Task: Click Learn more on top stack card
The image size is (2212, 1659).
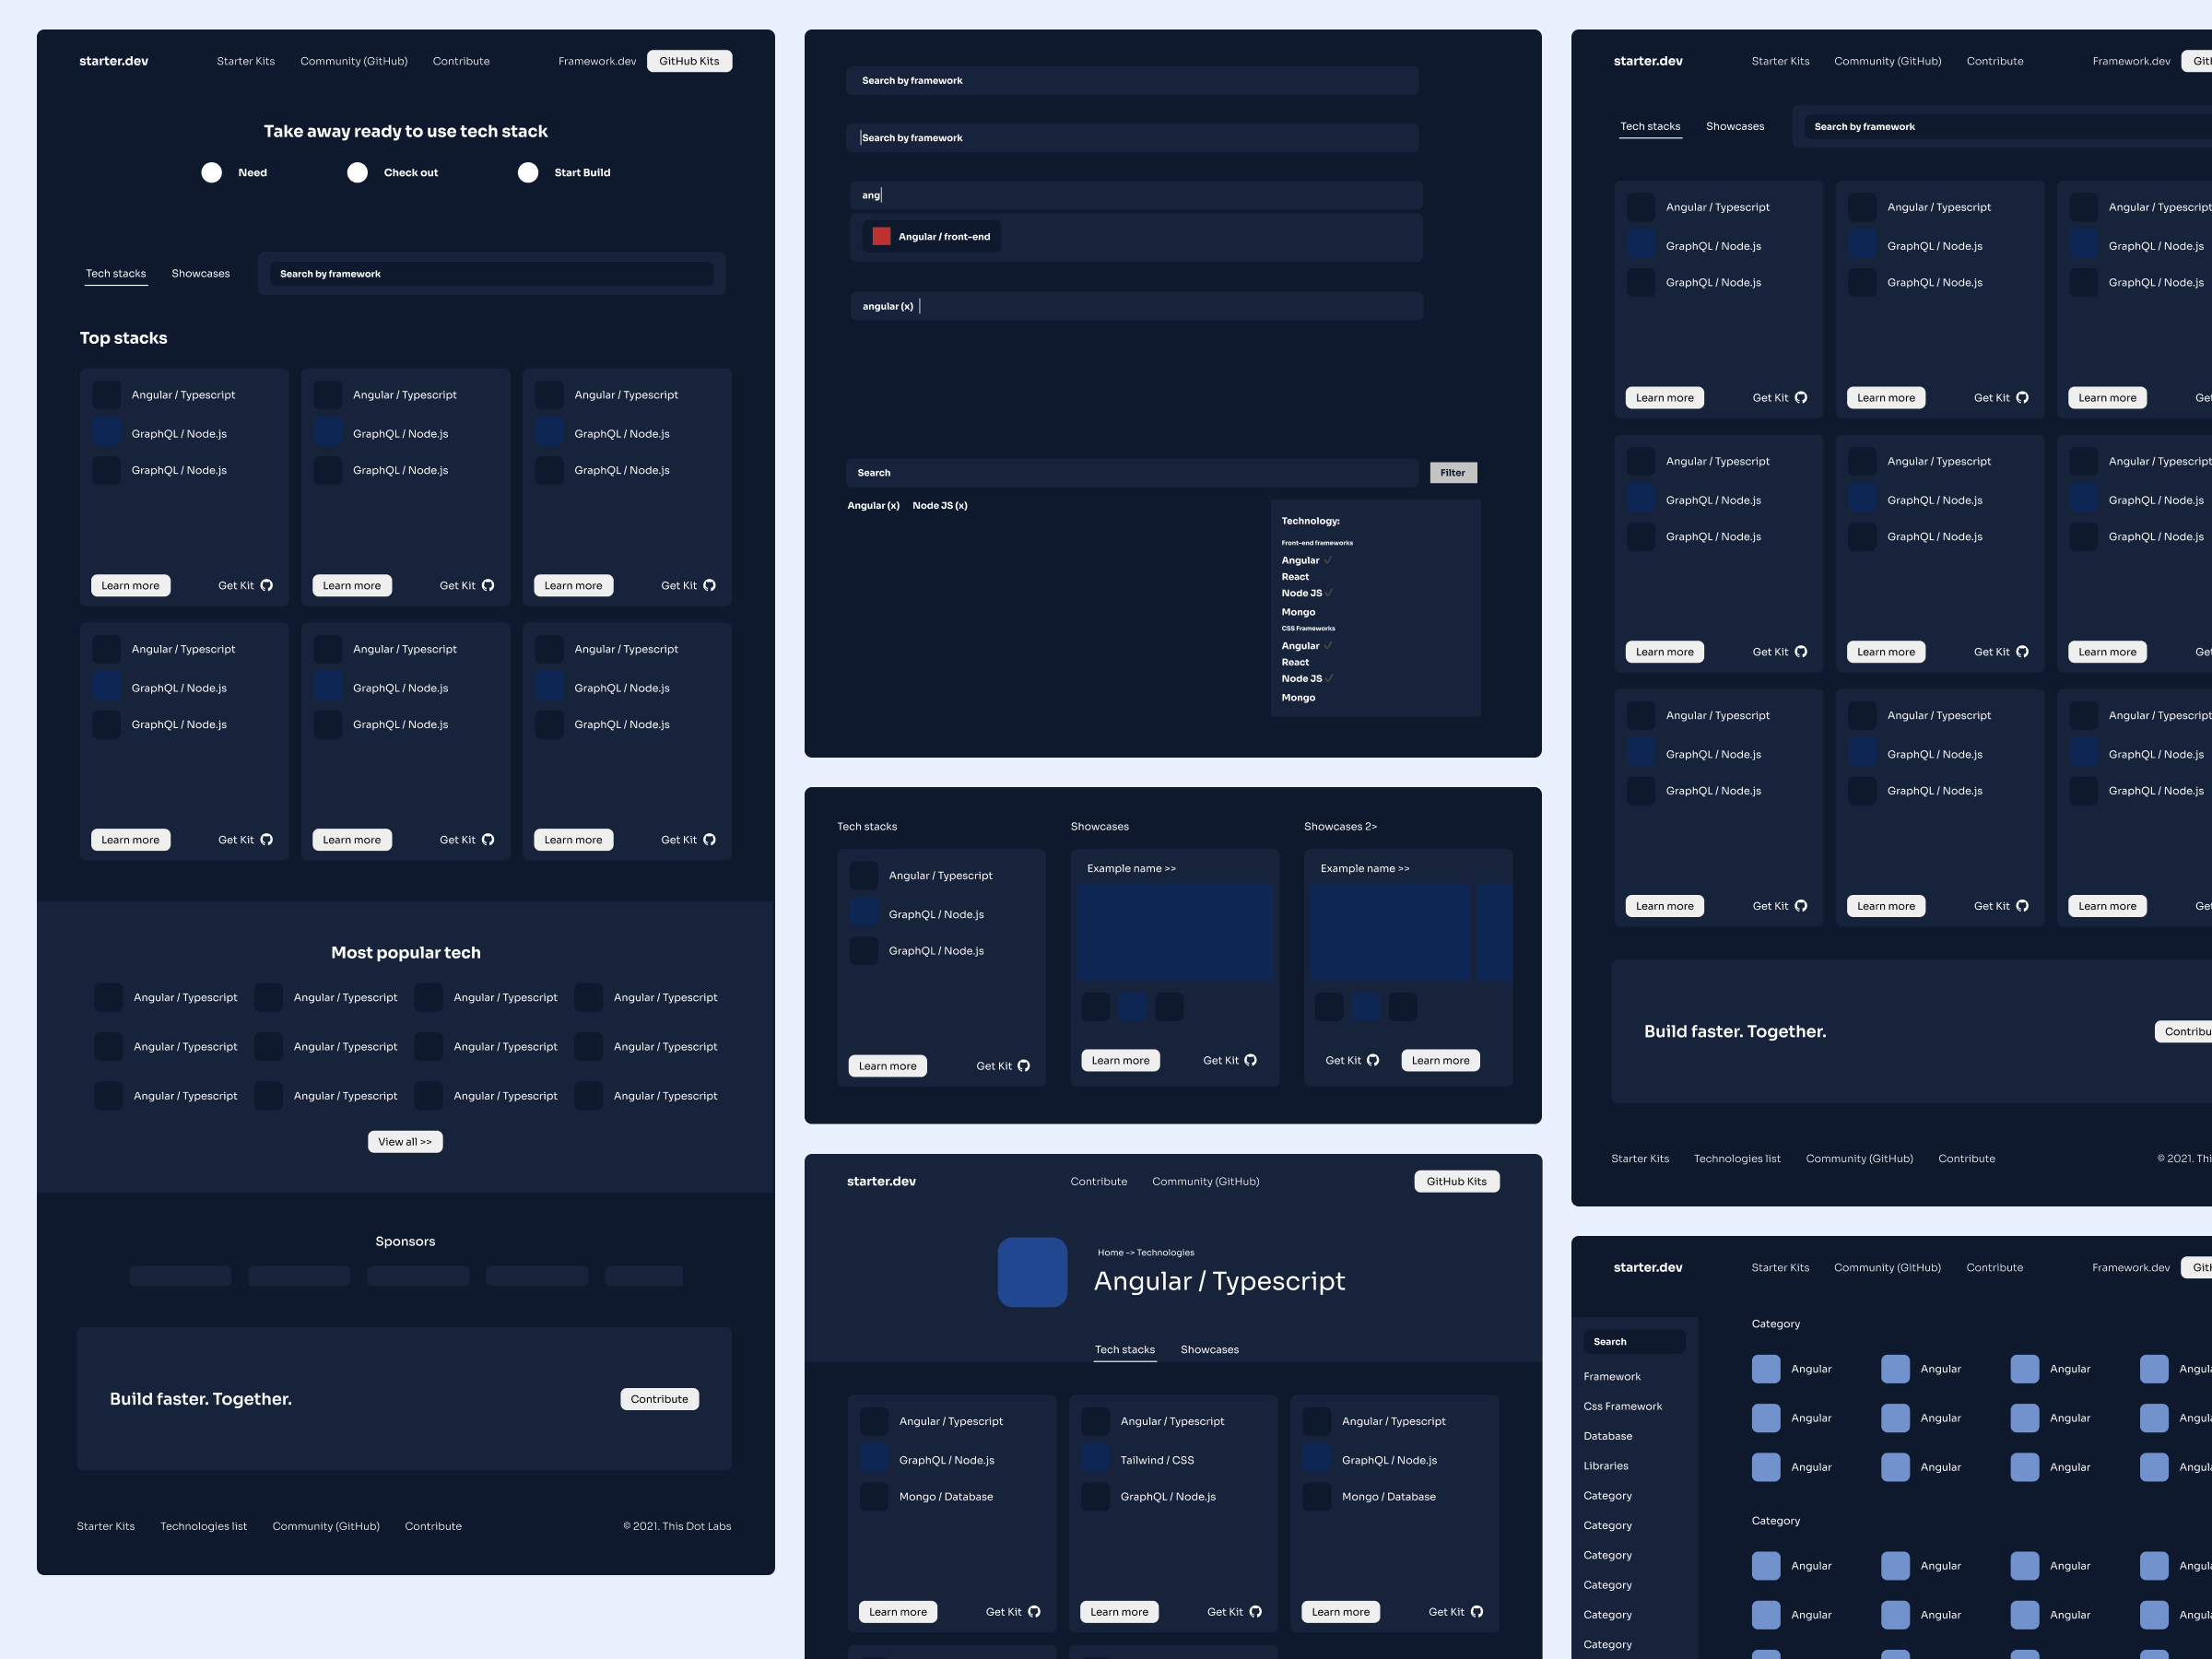Action: click(131, 583)
